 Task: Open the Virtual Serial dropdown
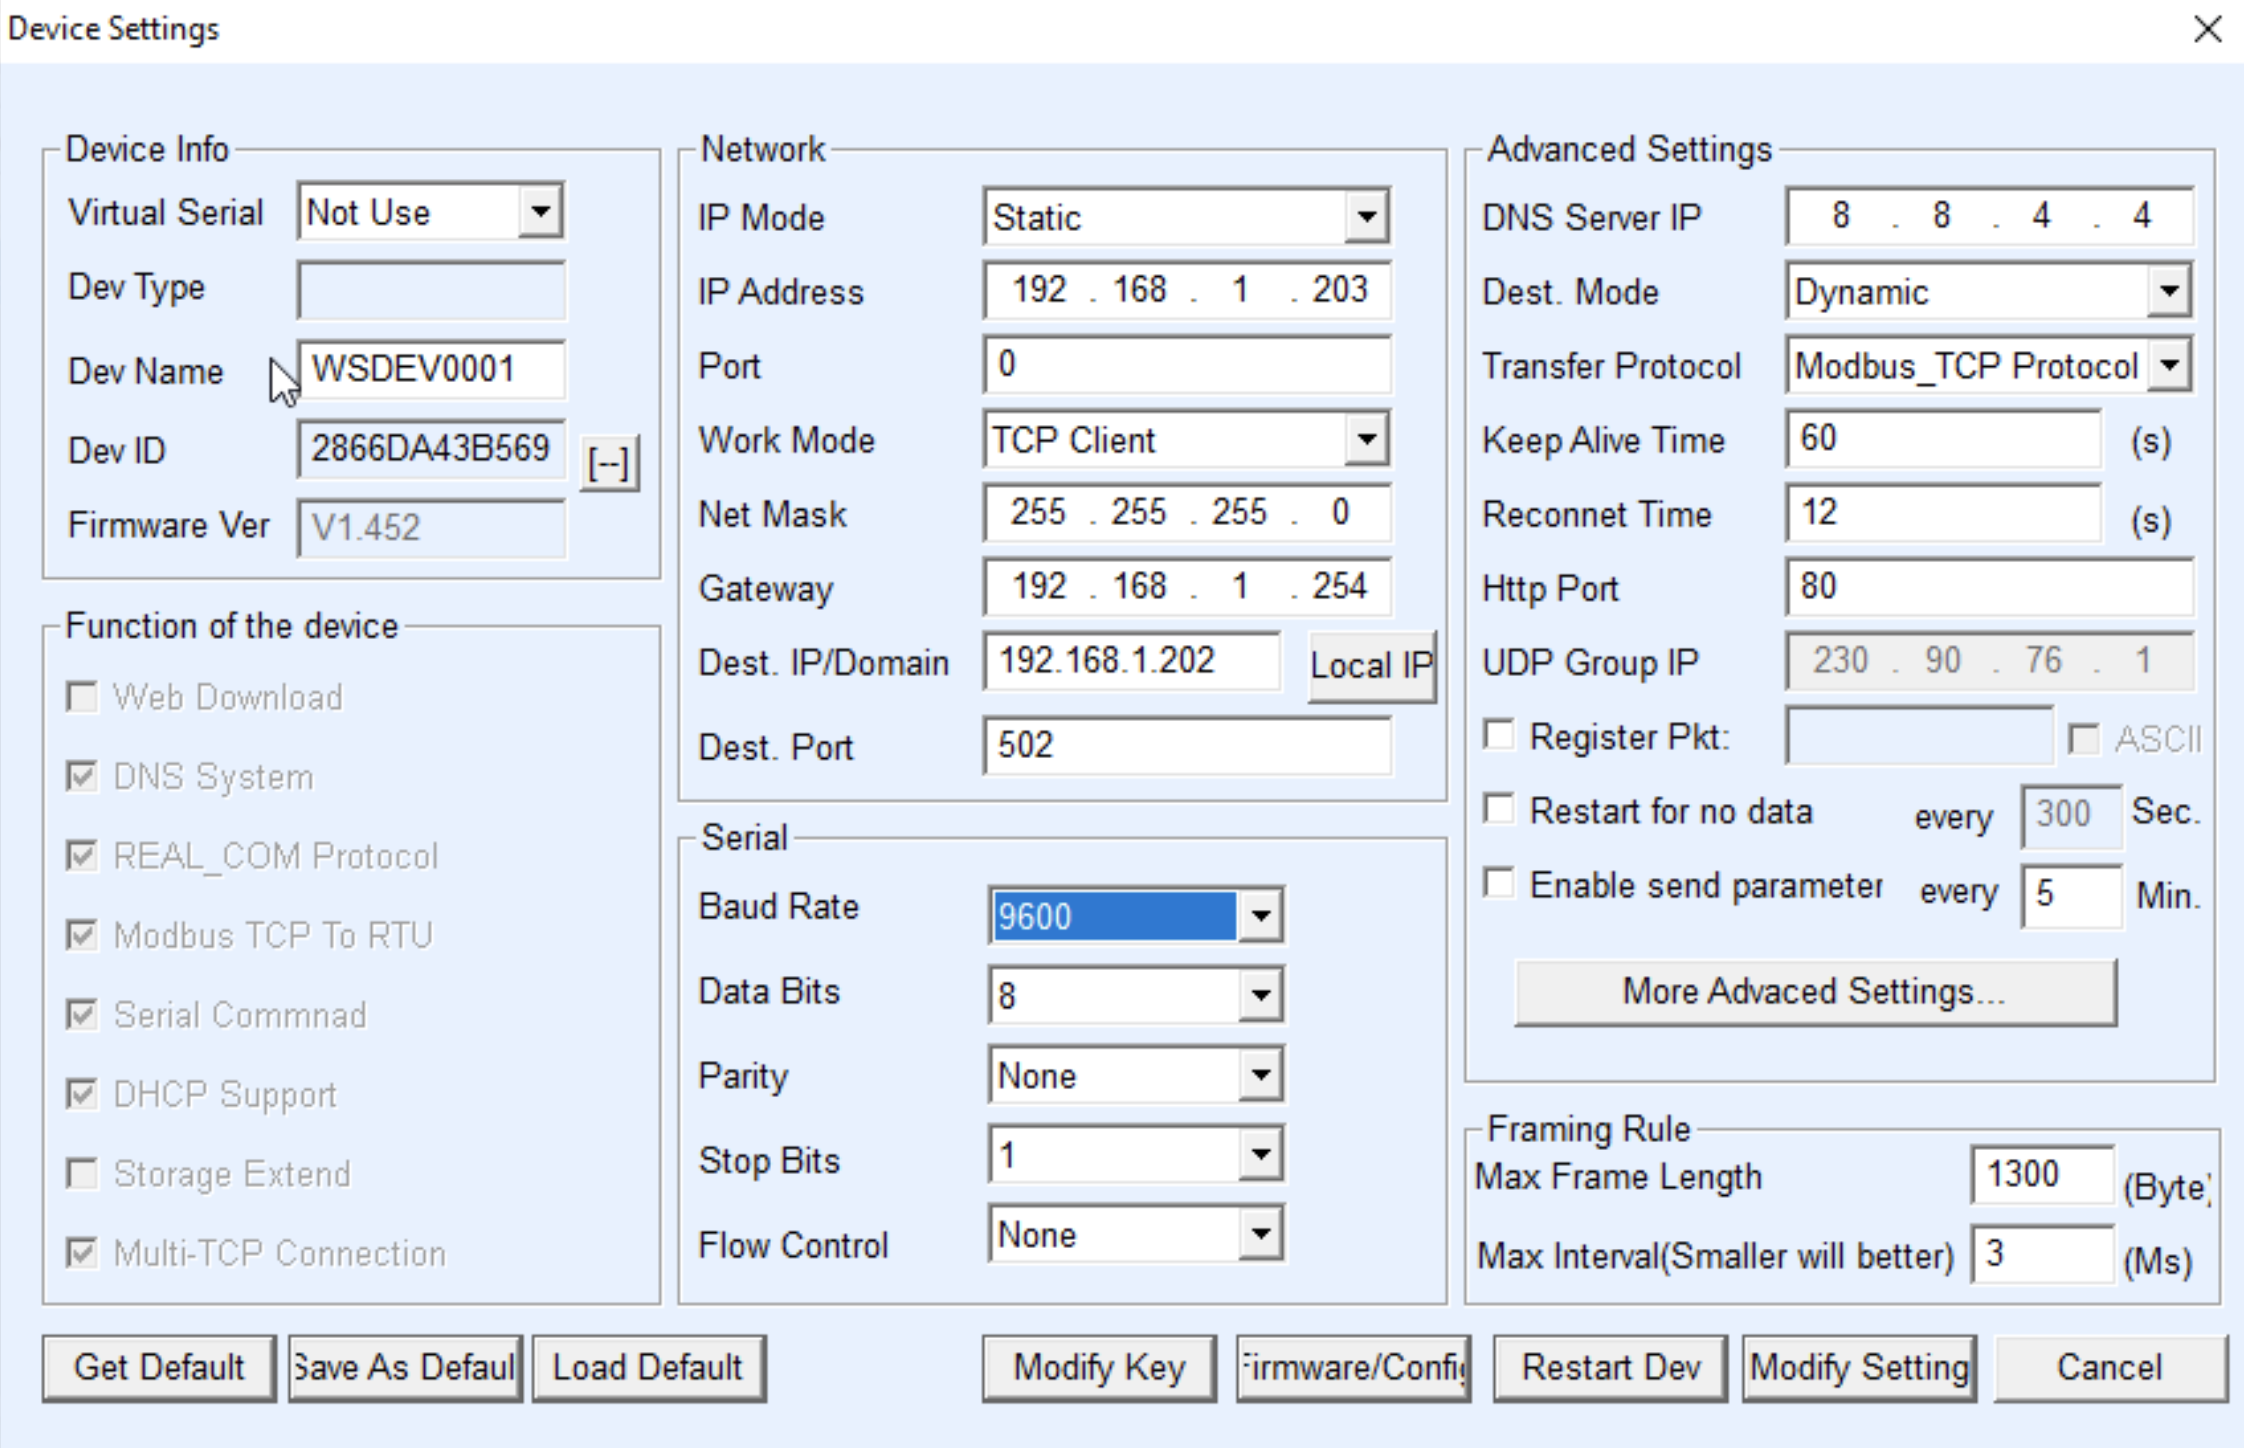coord(542,211)
